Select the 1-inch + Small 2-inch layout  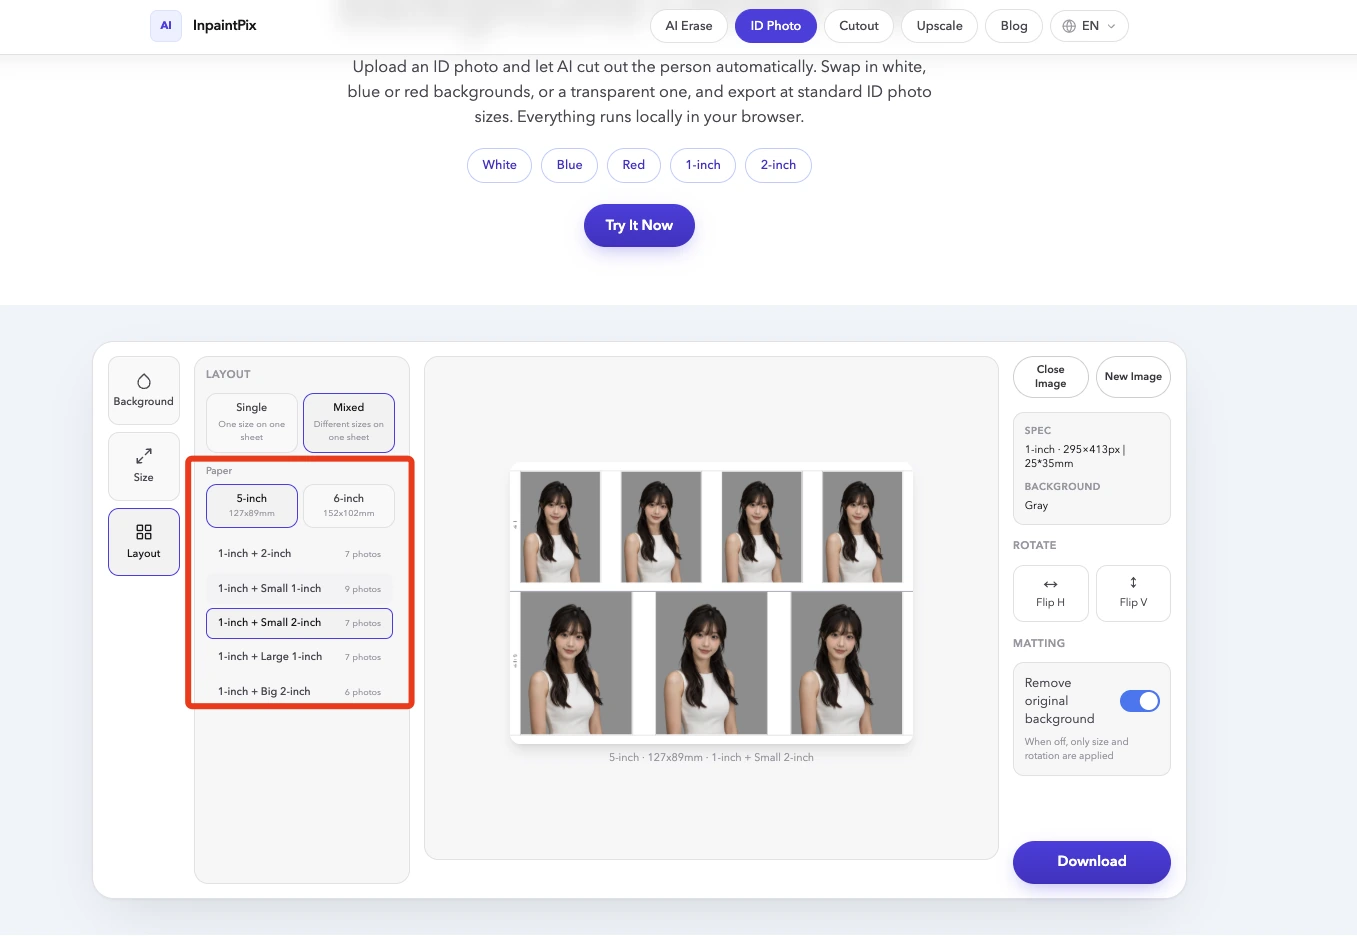pos(300,623)
